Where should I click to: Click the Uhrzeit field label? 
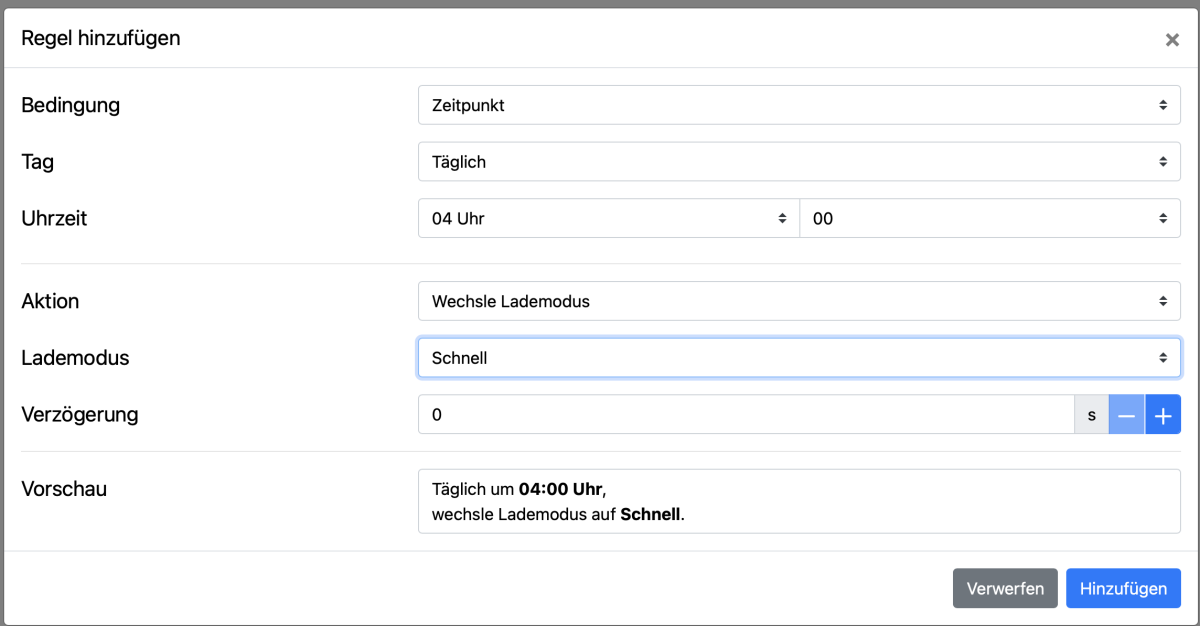pyautogui.click(x=55, y=218)
